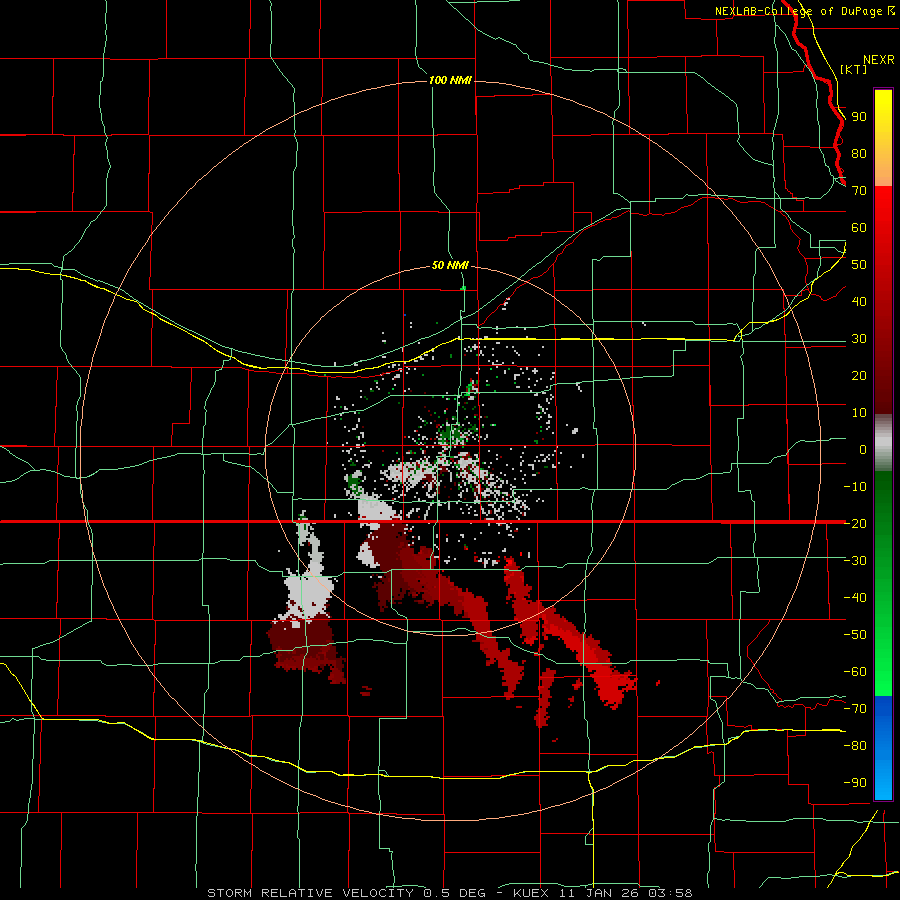Pick the blue bottom segment of color bar
Image resolution: width=900 pixels, height=900 pixels.
883,747
